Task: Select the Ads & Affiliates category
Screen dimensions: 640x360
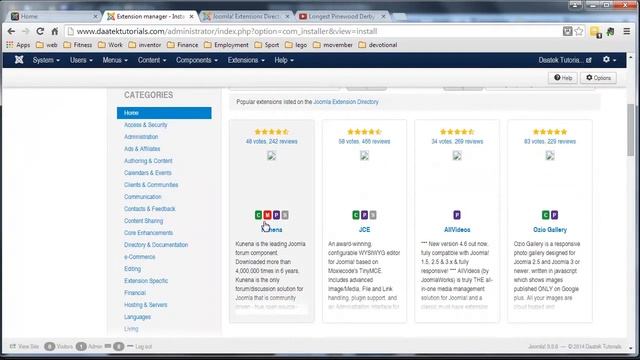Action: pos(142,149)
